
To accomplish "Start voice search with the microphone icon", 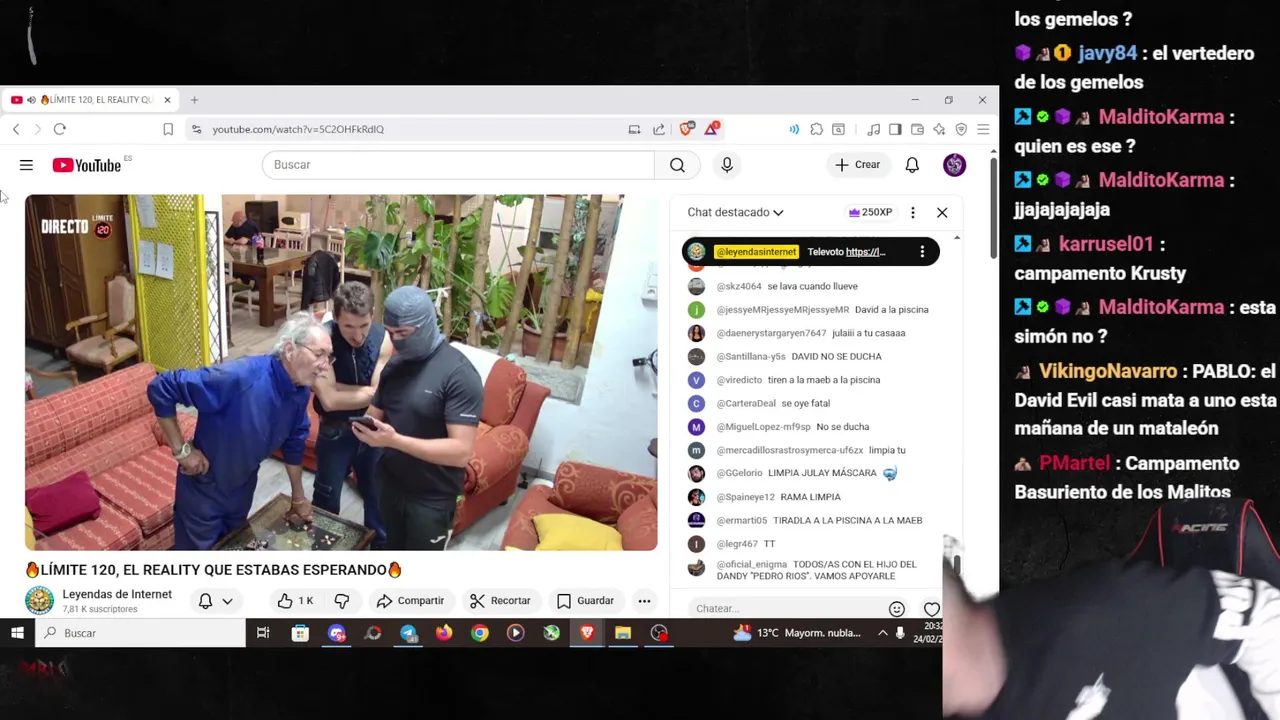I will 727,165.
